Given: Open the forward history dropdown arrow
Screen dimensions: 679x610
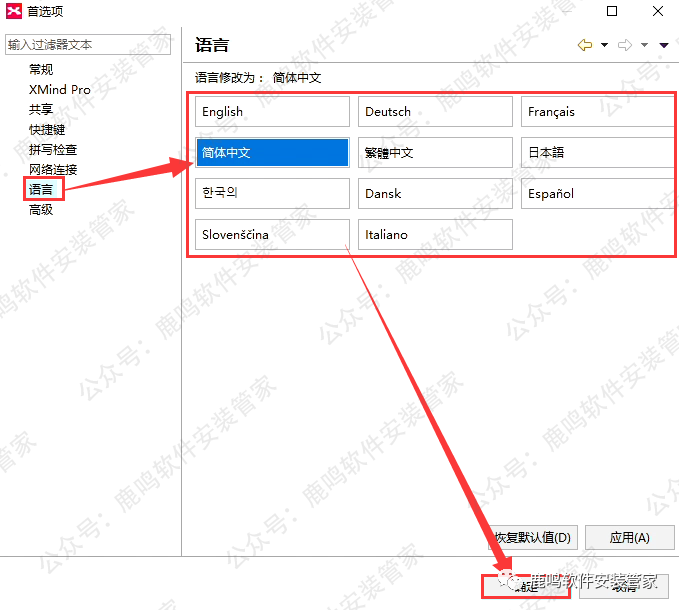Looking at the screenshot, I should 644,45.
